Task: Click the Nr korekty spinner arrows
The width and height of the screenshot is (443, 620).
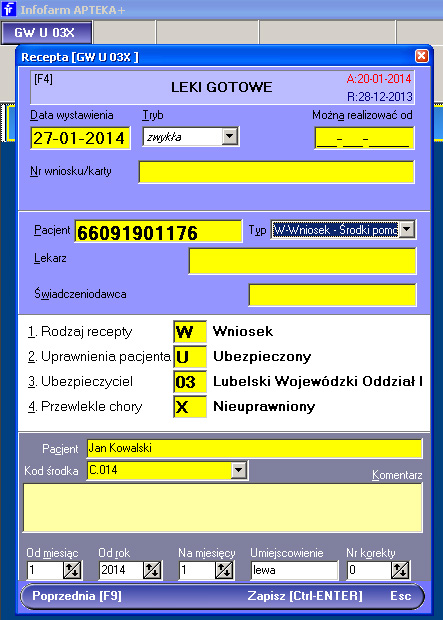Action: pyautogui.click(x=400, y=570)
